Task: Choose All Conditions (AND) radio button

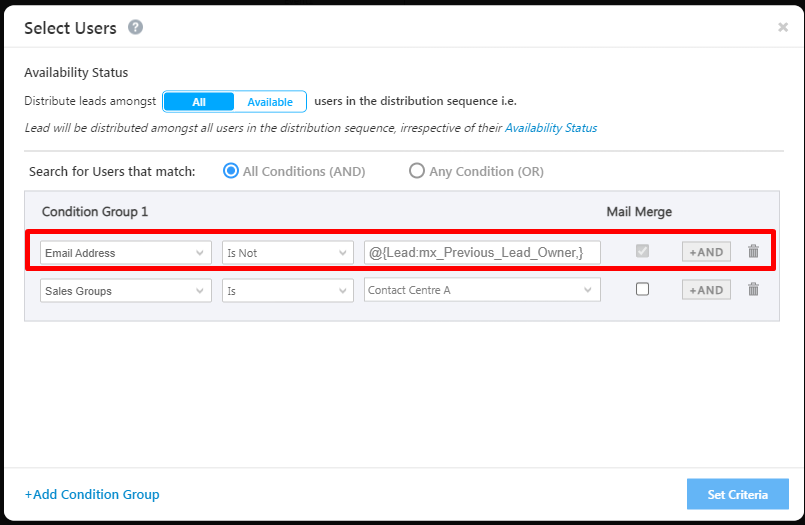Action: 231,171
